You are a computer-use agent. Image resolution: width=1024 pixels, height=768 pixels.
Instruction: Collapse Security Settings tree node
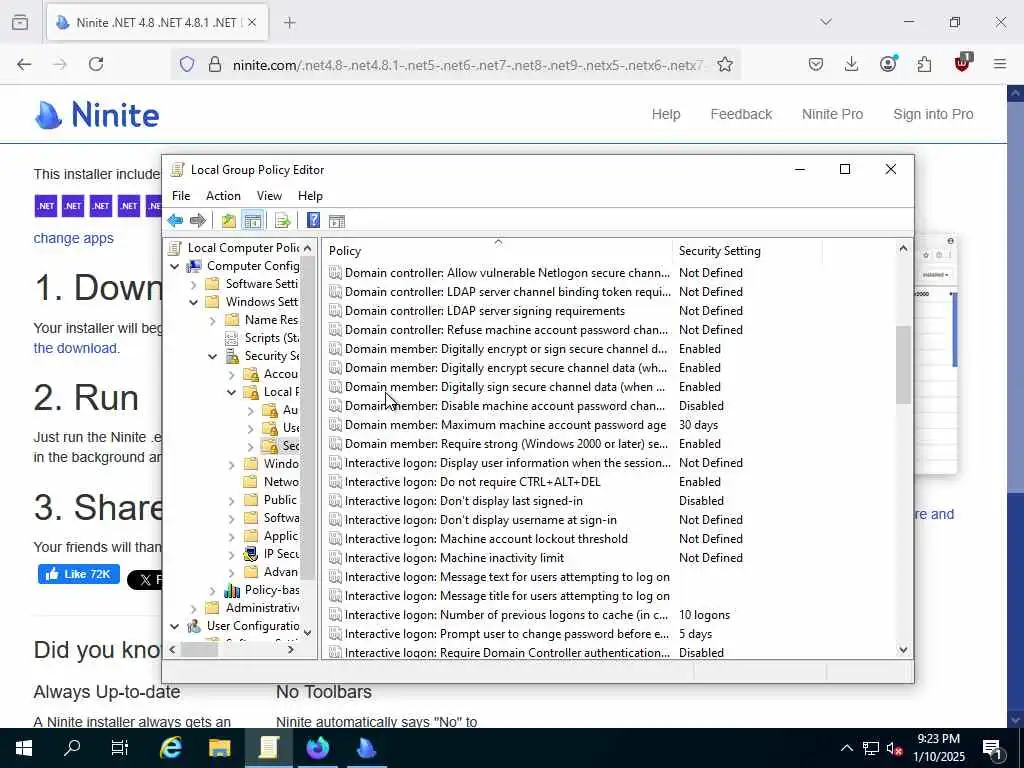coord(212,356)
